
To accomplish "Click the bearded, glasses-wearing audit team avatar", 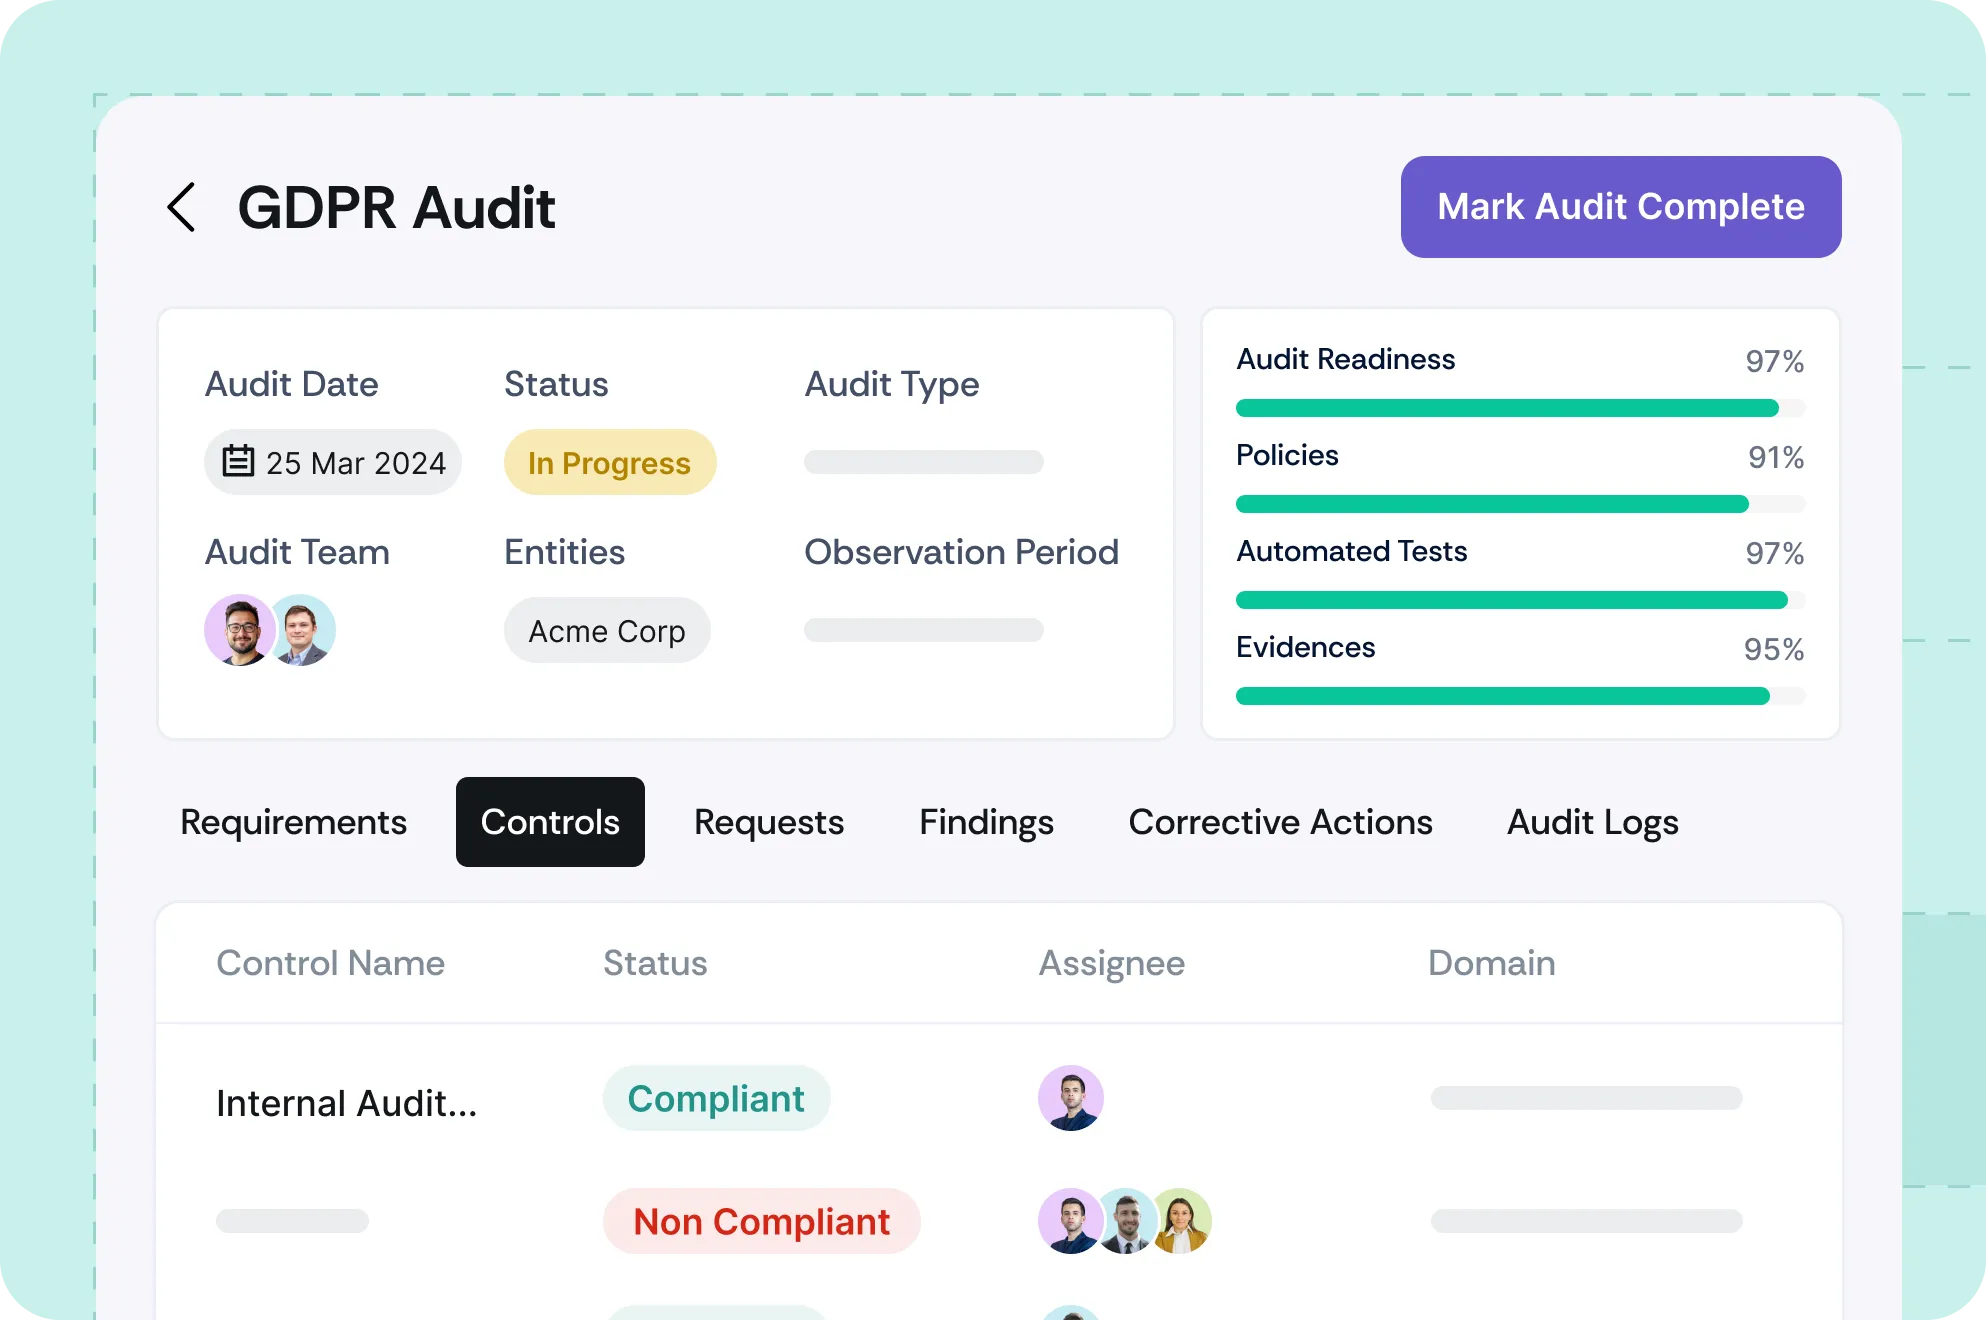I will pyautogui.click(x=239, y=630).
